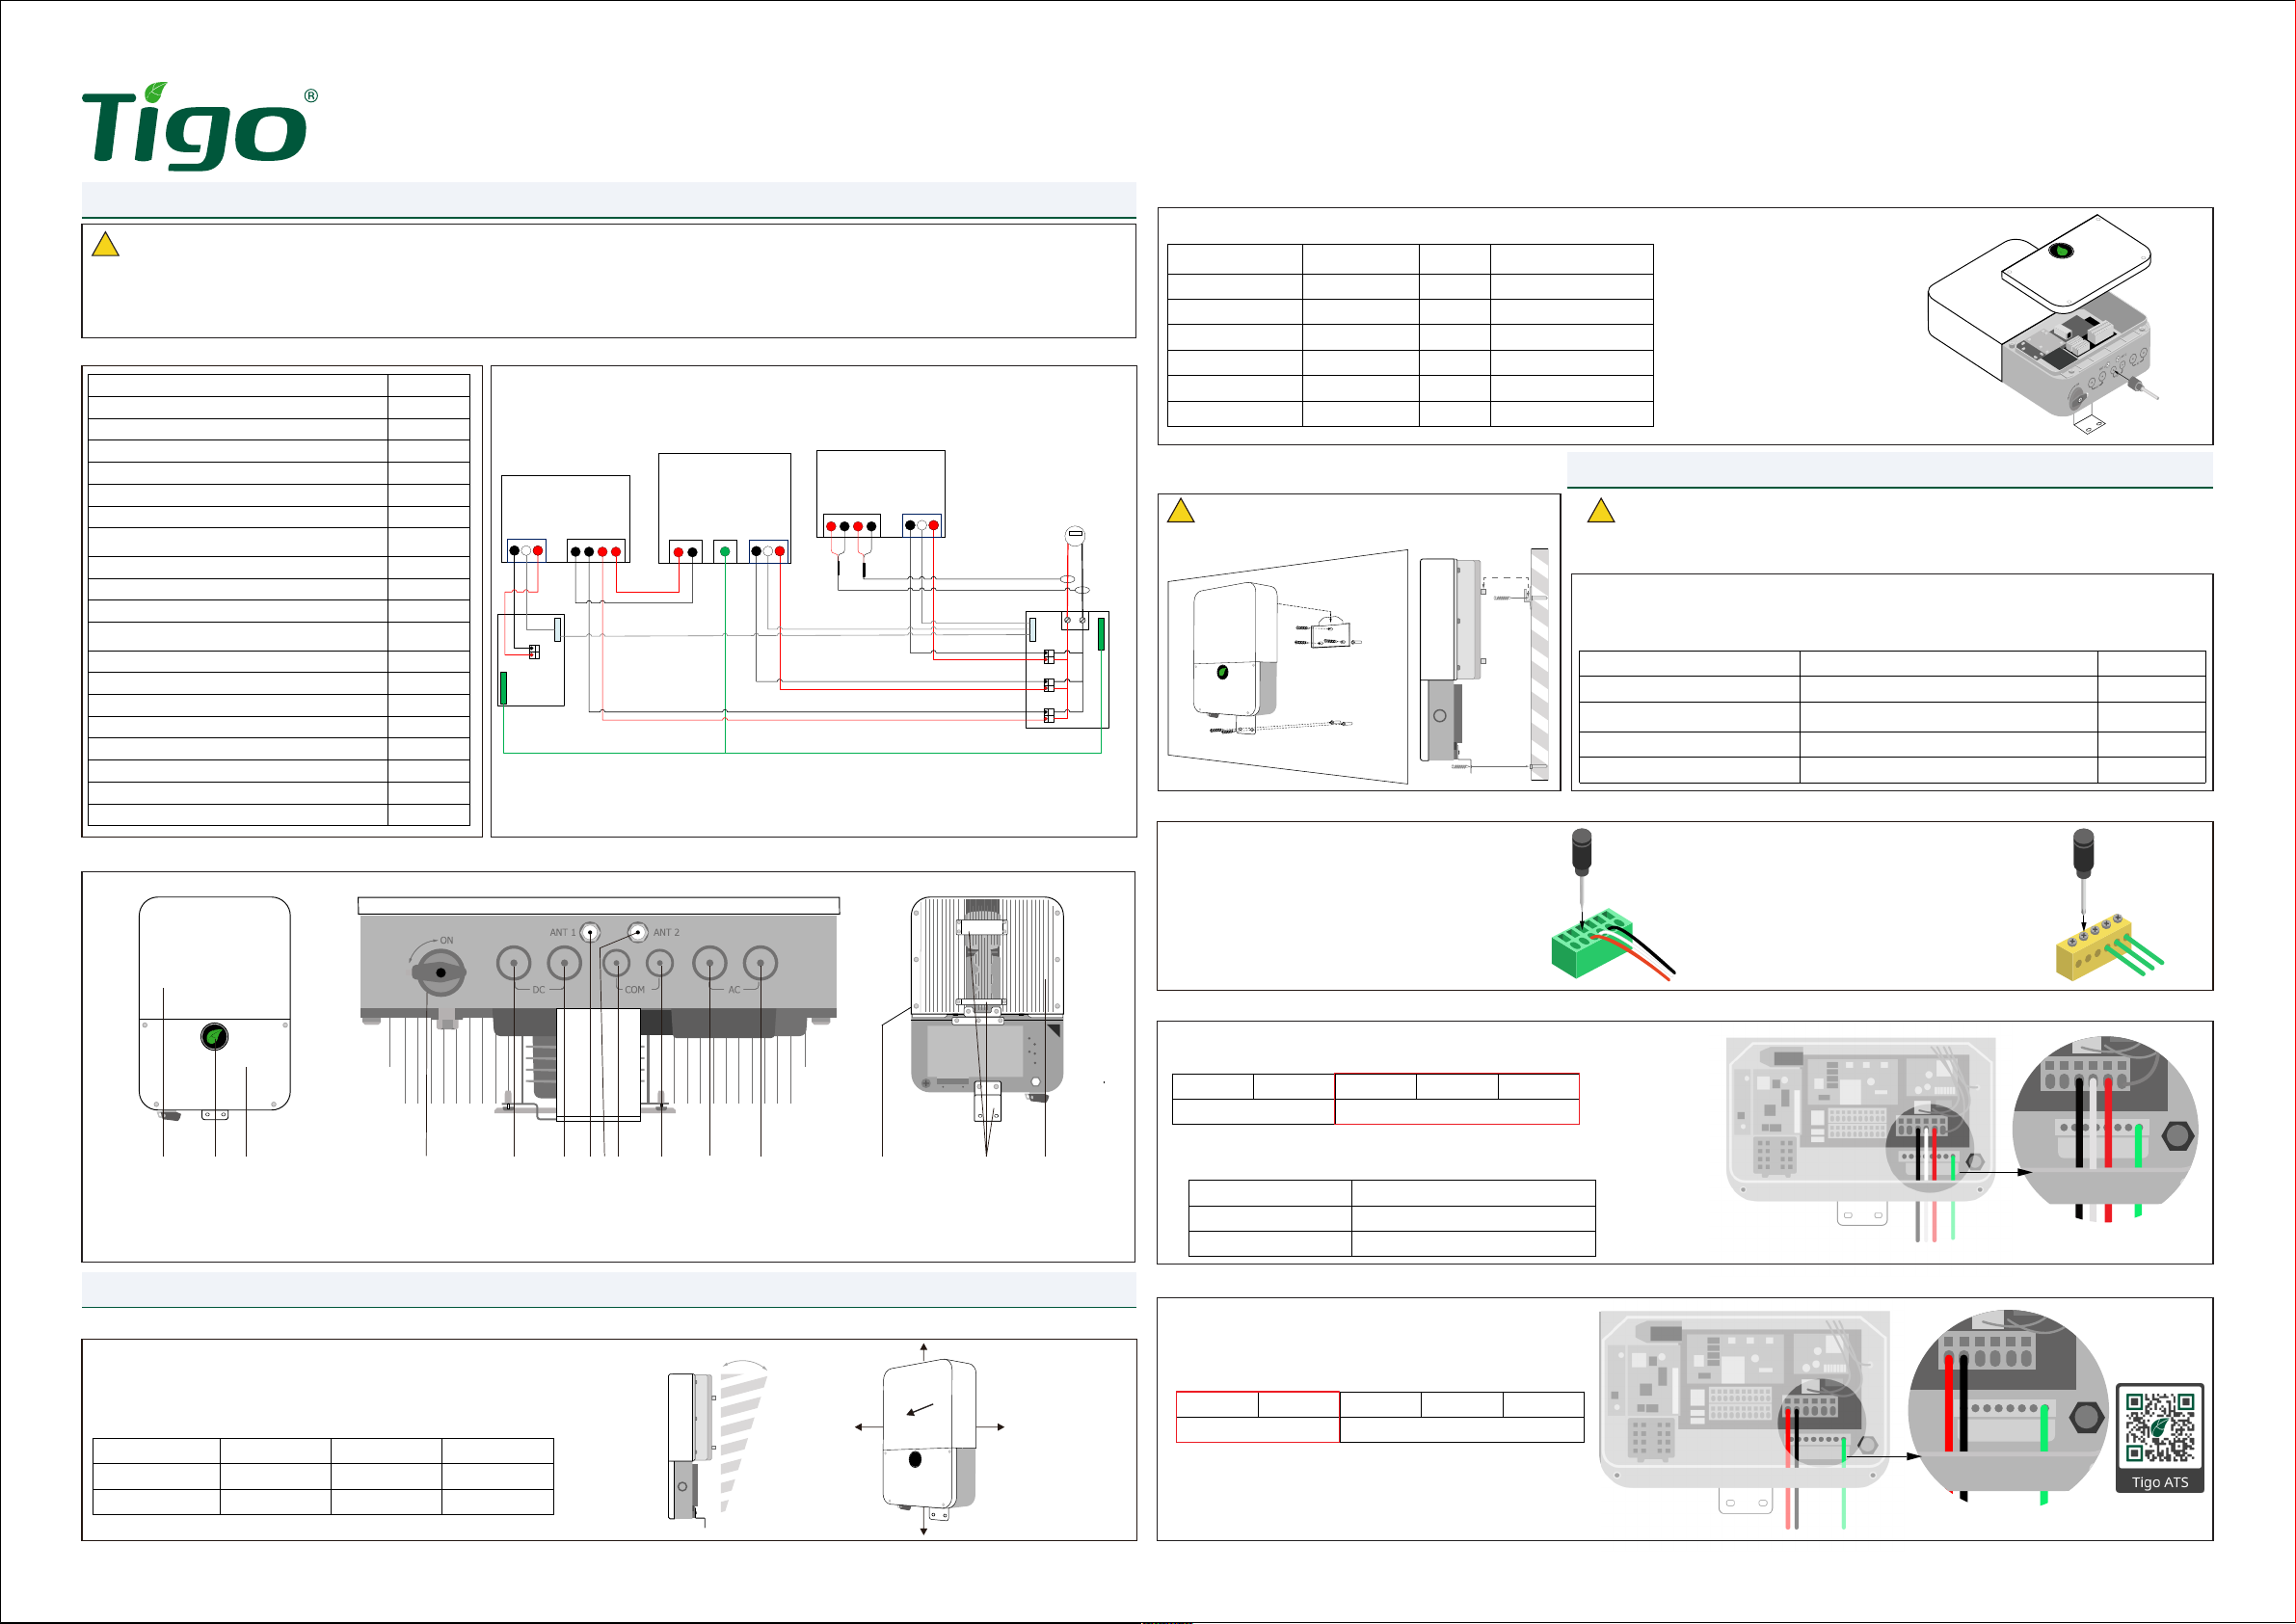The width and height of the screenshot is (2296, 1624).
Task: Select the 'Tigo ATS' label under QR code
Action: [x=2160, y=1482]
